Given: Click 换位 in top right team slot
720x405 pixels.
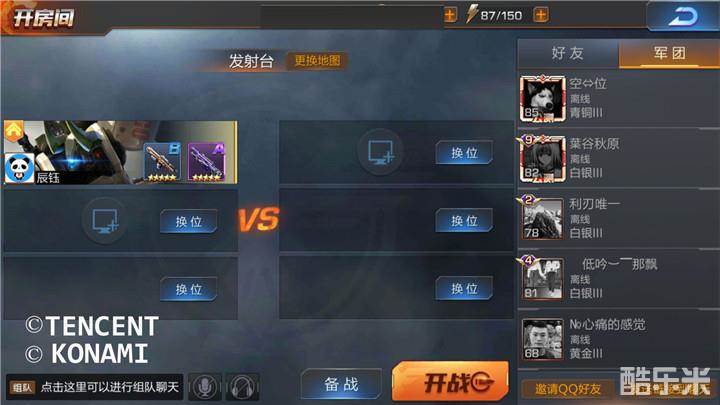Looking at the screenshot, I should point(464,152).
